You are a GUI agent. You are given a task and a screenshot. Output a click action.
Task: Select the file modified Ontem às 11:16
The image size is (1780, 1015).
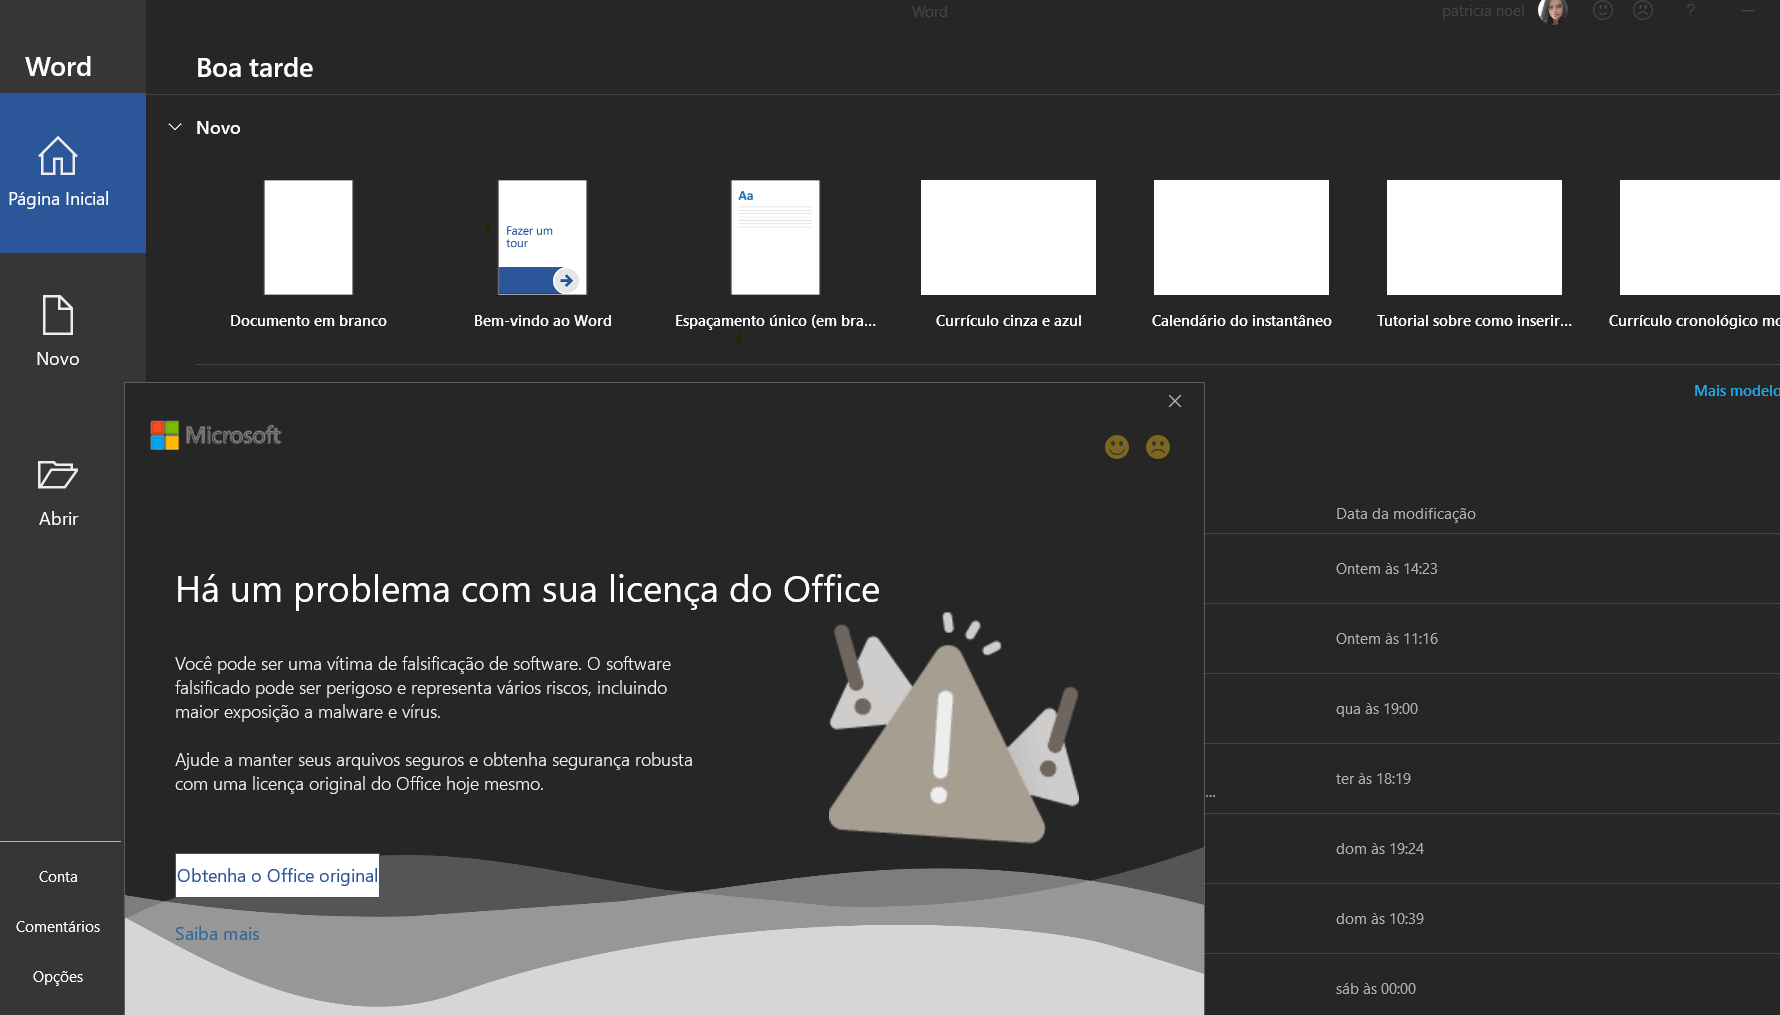tap(1492, 639)
